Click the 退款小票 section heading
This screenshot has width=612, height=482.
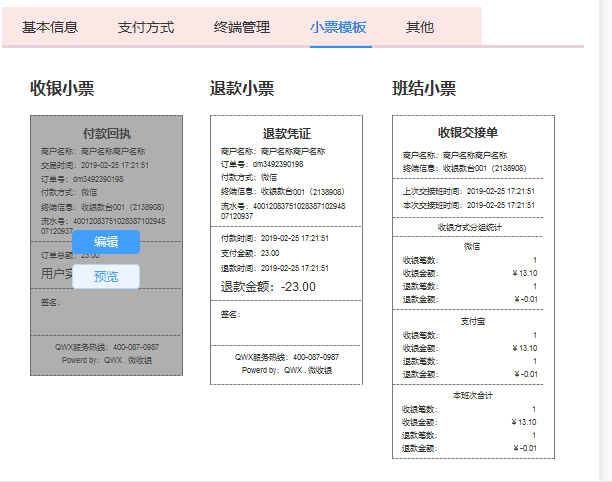pos(242,88)
